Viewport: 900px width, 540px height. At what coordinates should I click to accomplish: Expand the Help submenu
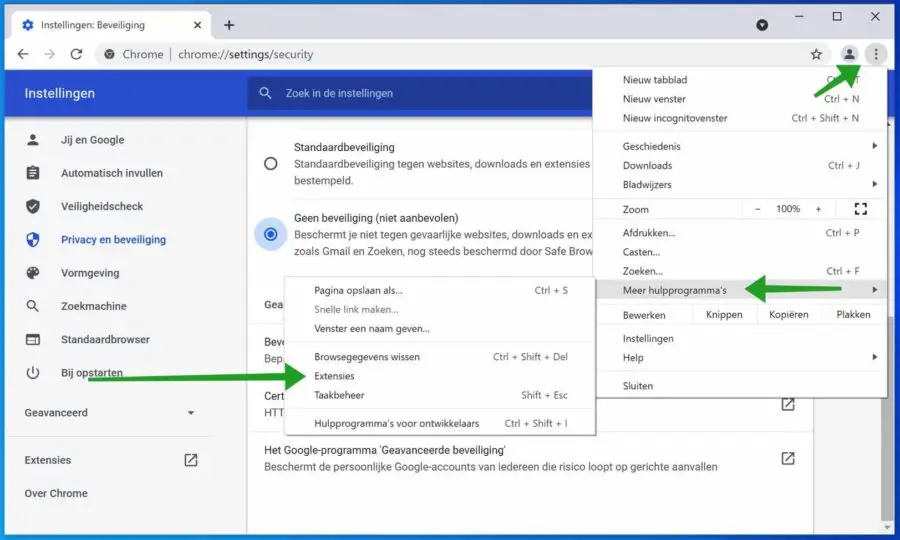point(741,358)
